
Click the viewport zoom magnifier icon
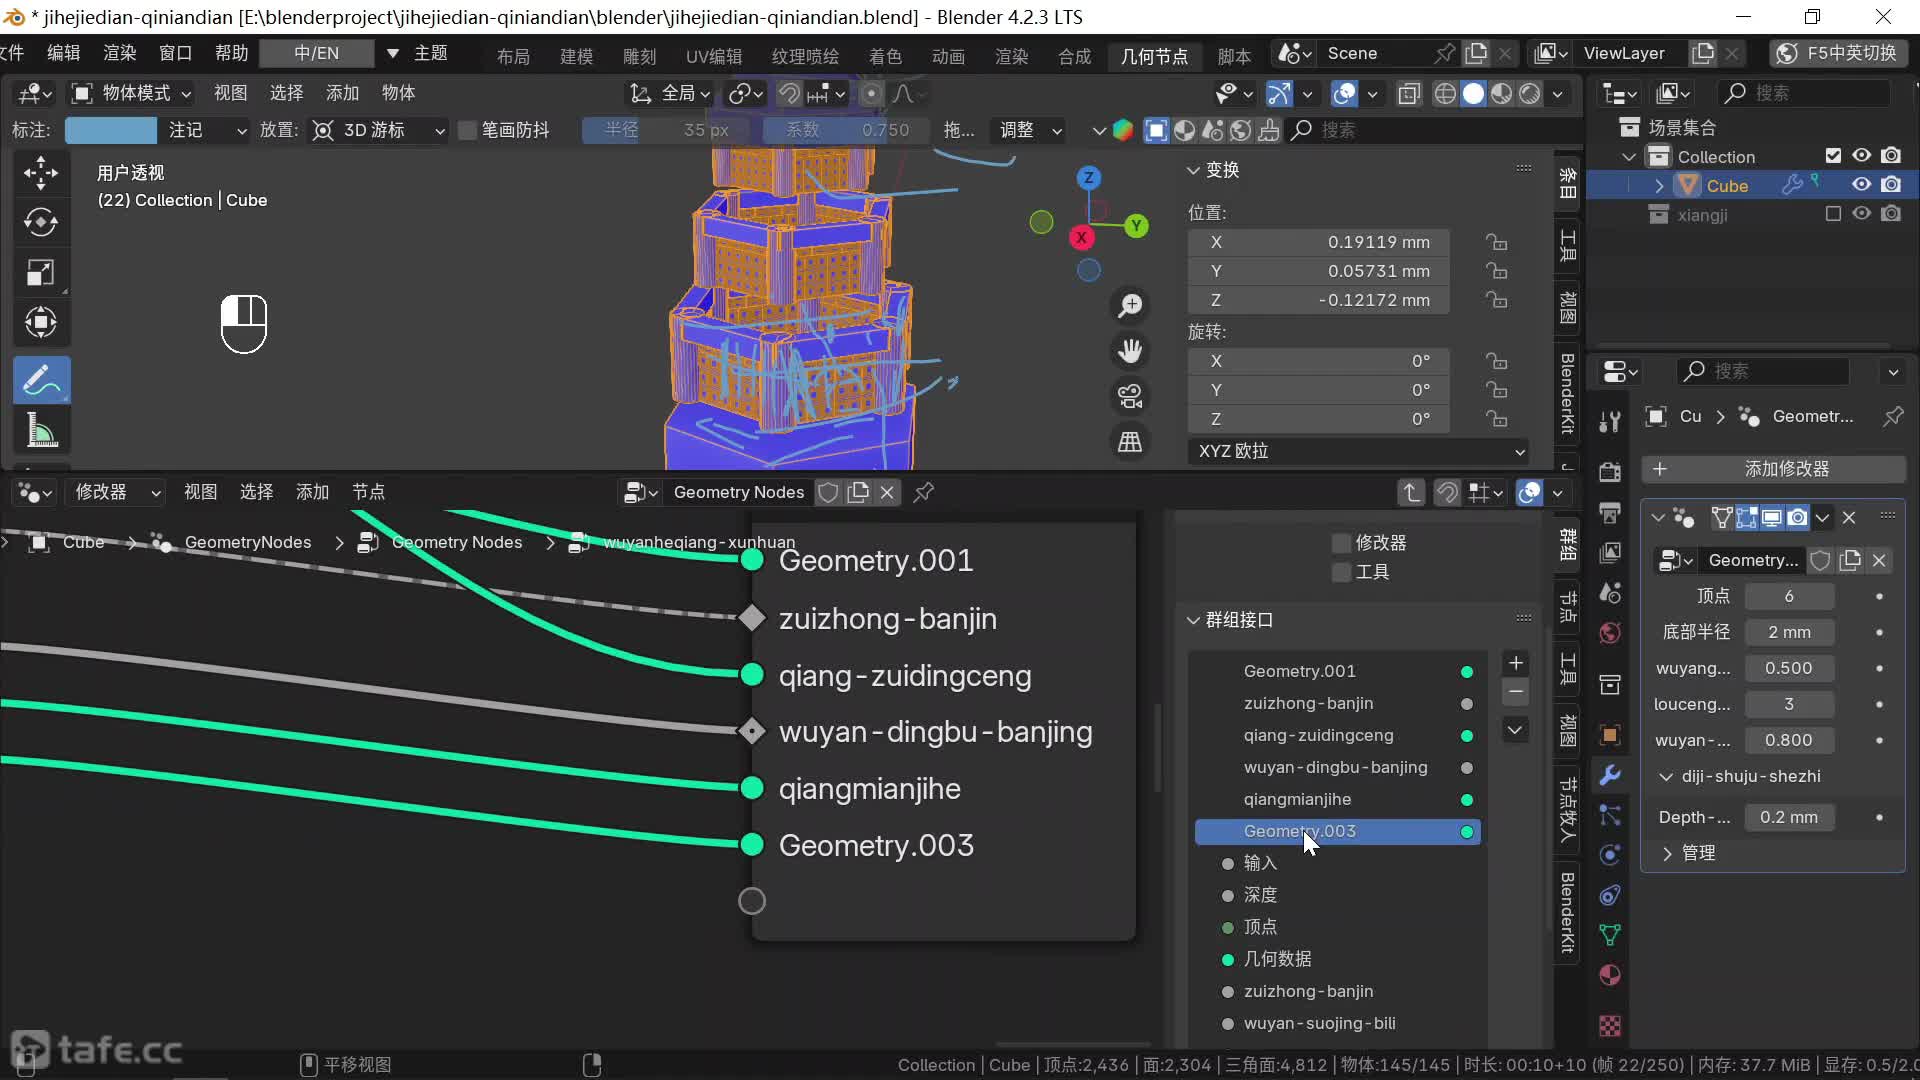point(1130,305)
